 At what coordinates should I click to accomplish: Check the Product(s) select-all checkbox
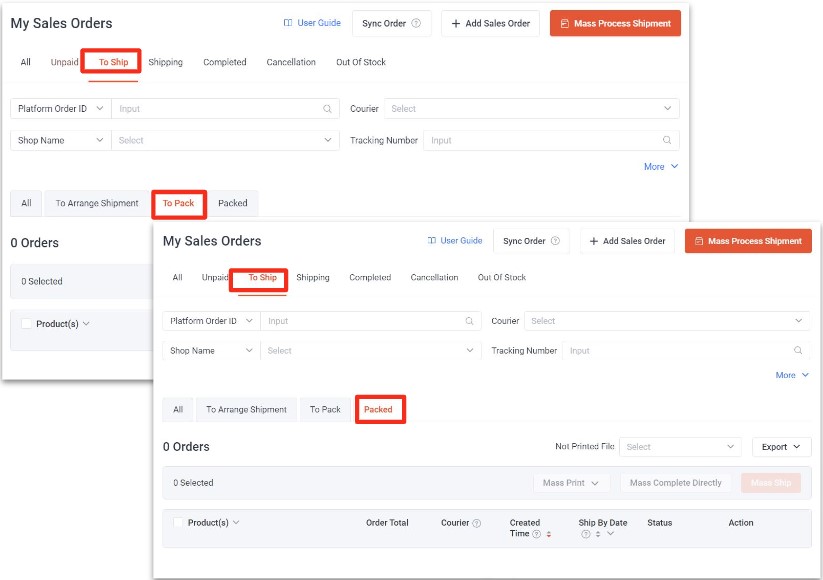[x=179, y=523]
